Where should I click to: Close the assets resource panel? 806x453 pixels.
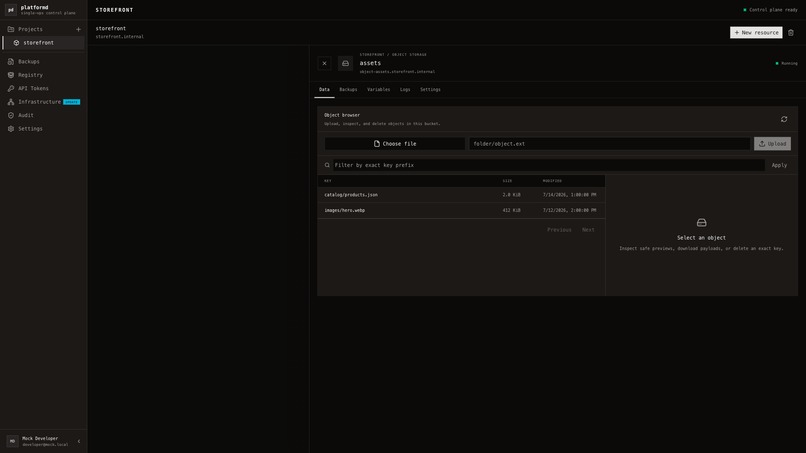click(x=324, y=63)
